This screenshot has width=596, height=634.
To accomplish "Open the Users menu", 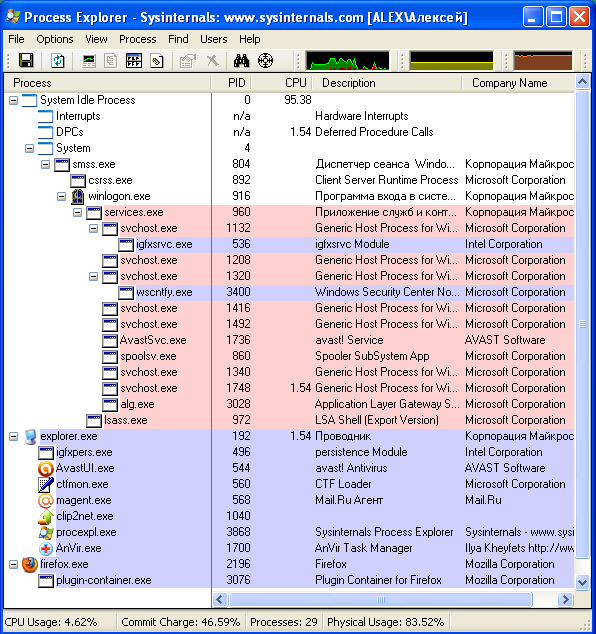I will (x=213, y=39).
